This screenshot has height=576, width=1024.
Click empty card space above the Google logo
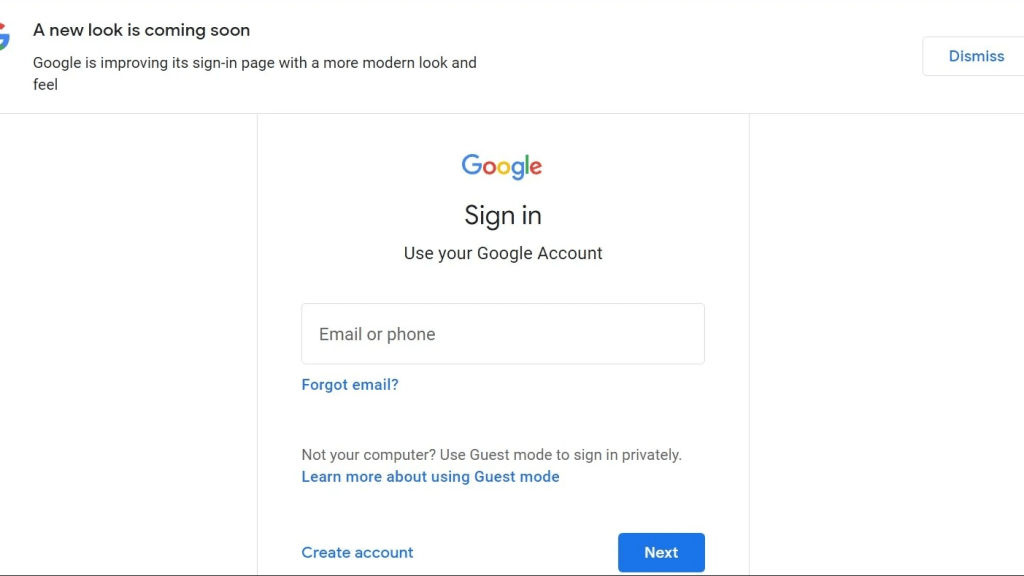[503, 130]
